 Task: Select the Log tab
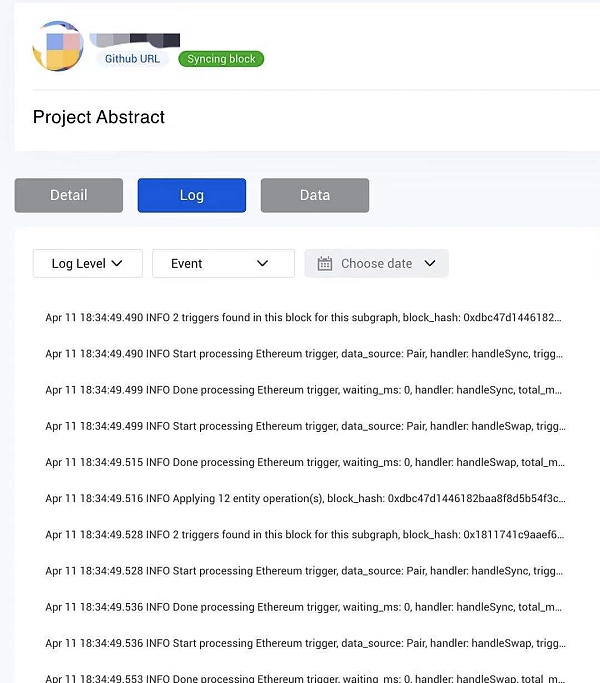click(x=191, y=195)
